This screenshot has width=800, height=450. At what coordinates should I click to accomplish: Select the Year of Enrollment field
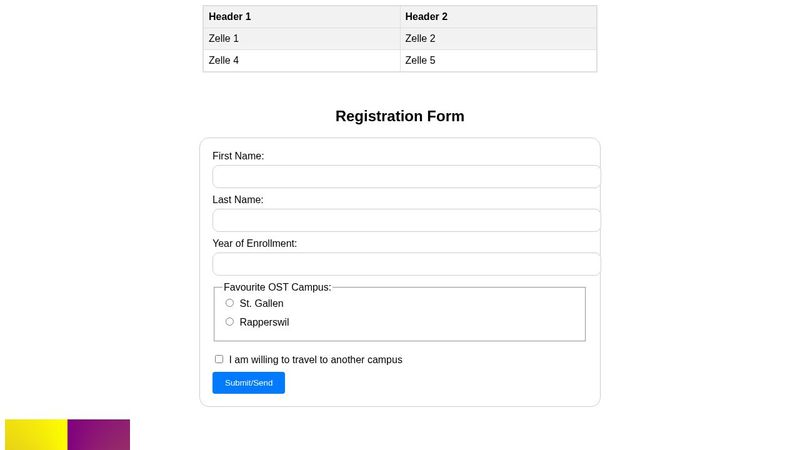[406, 264]
